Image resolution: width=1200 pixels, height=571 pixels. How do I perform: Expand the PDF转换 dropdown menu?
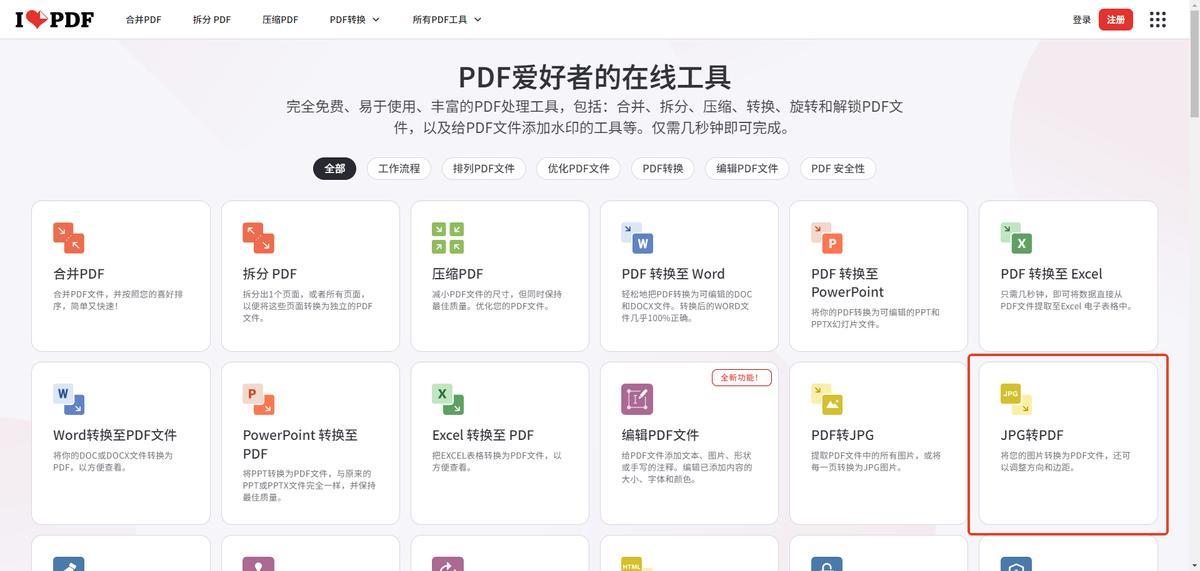tap(355, 19)
